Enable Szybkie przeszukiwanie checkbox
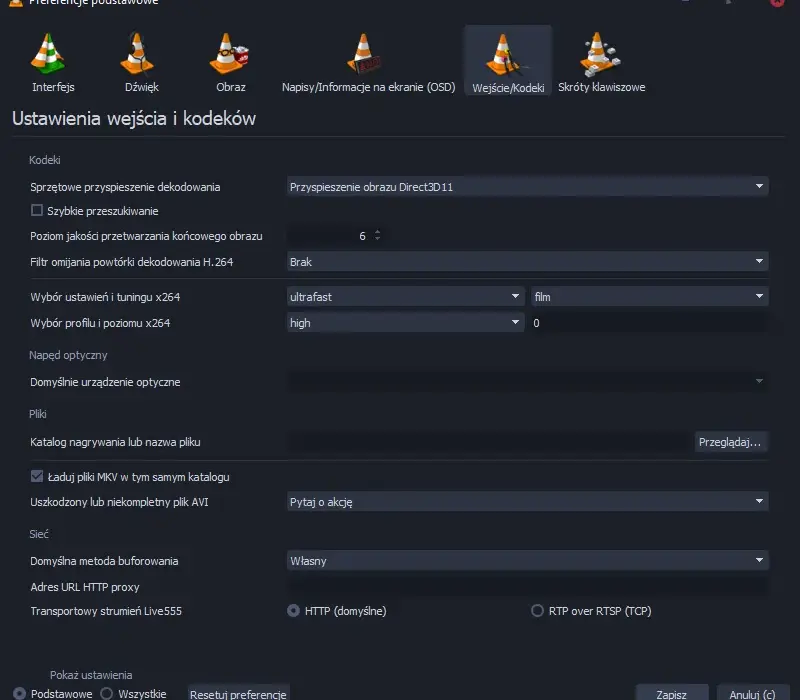The height and width of the screenshot is (700, 800). coord(37,210)
